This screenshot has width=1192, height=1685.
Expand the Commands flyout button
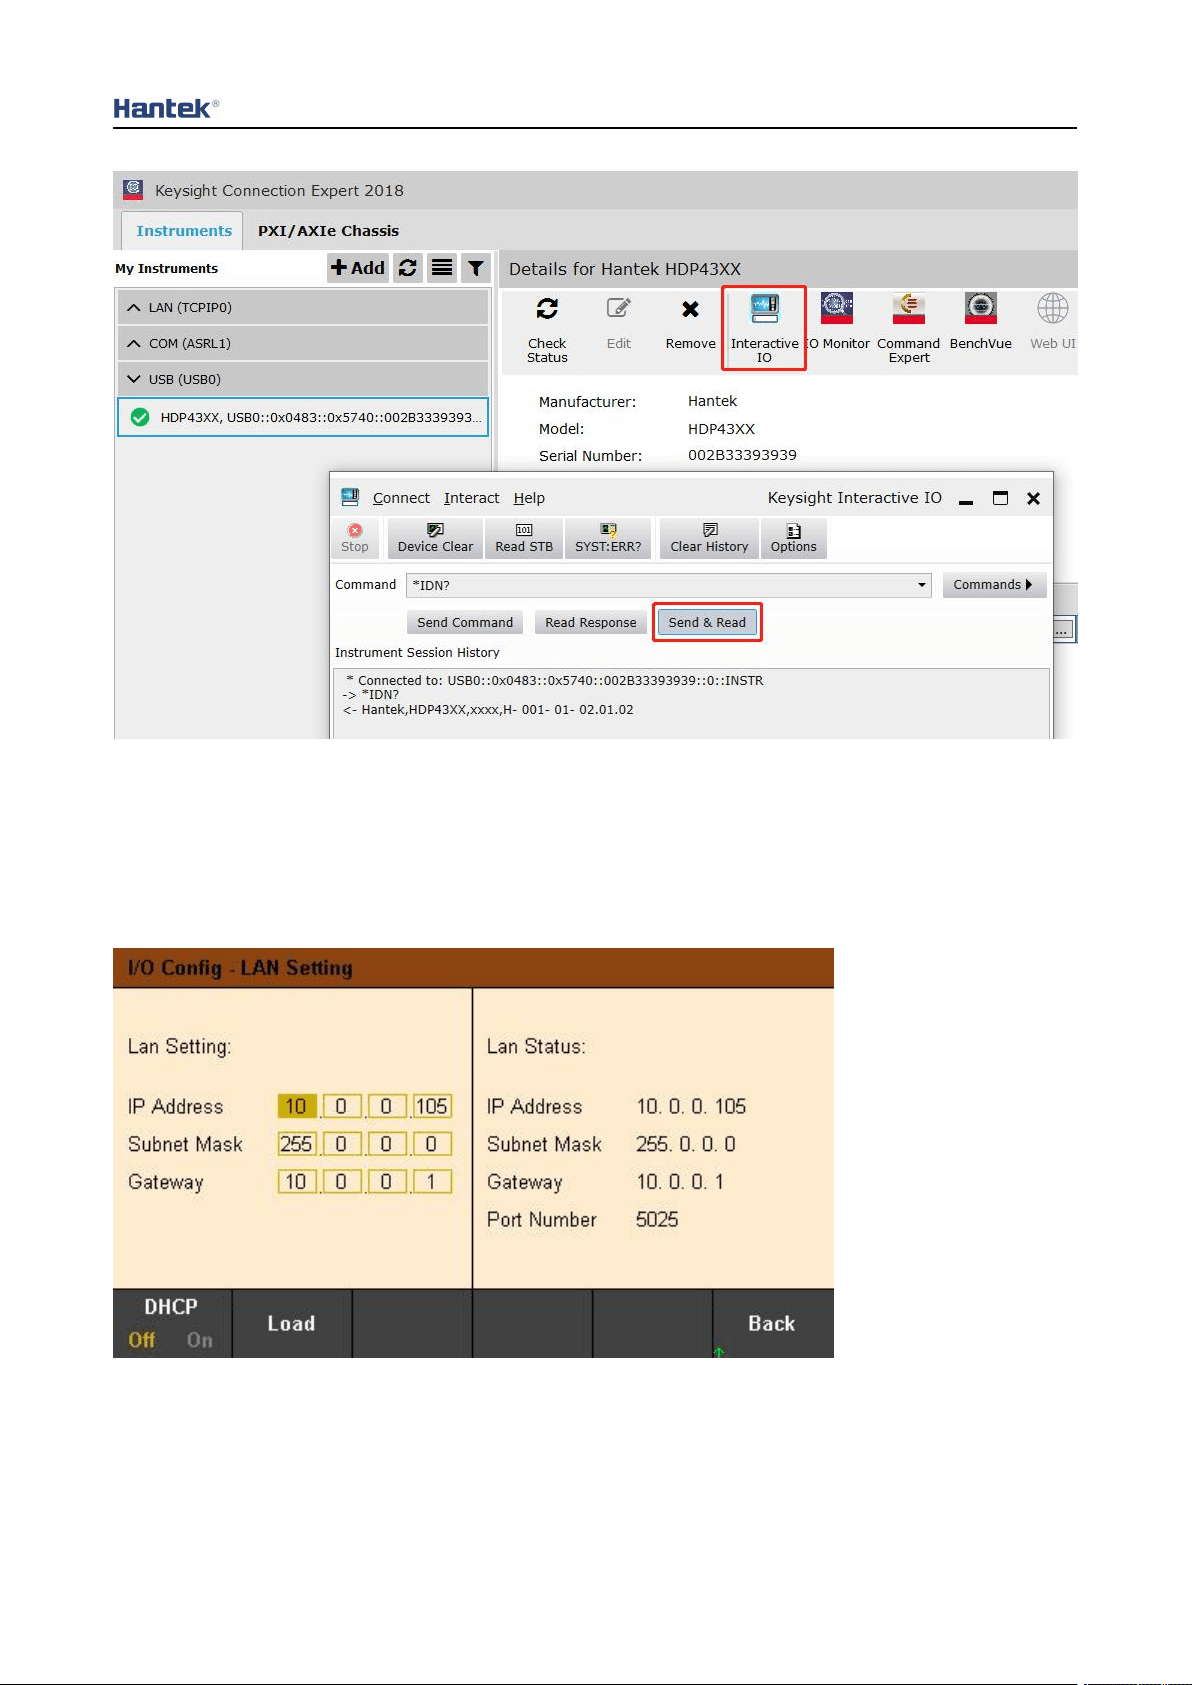coord(994,585)
